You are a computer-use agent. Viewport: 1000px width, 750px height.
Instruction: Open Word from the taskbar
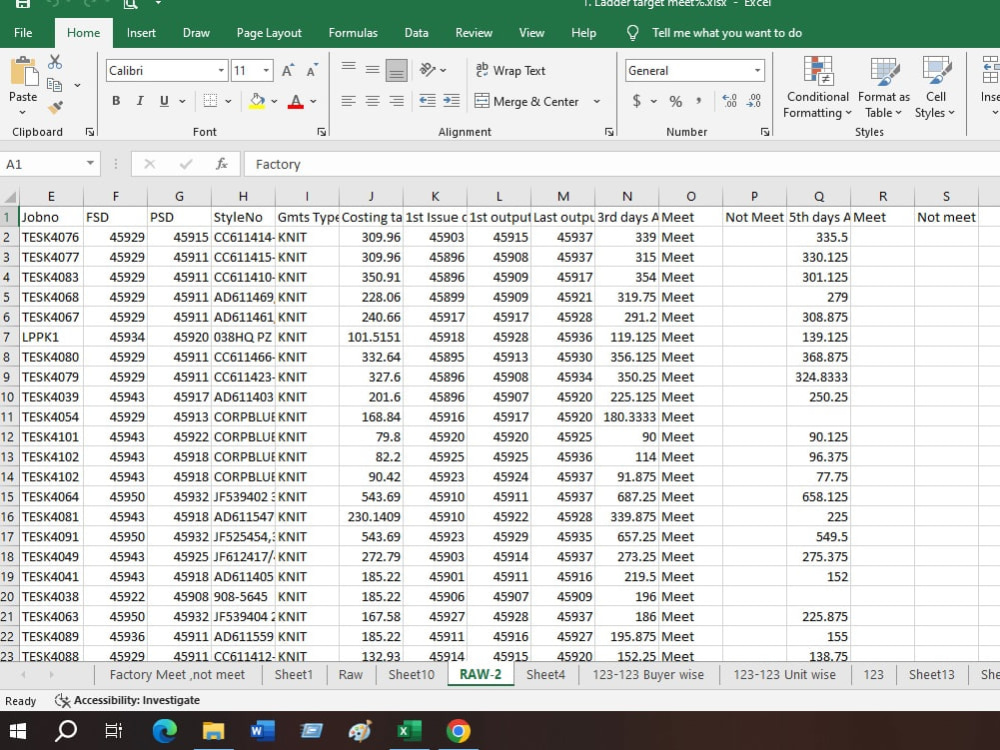[x=262, y=731]
